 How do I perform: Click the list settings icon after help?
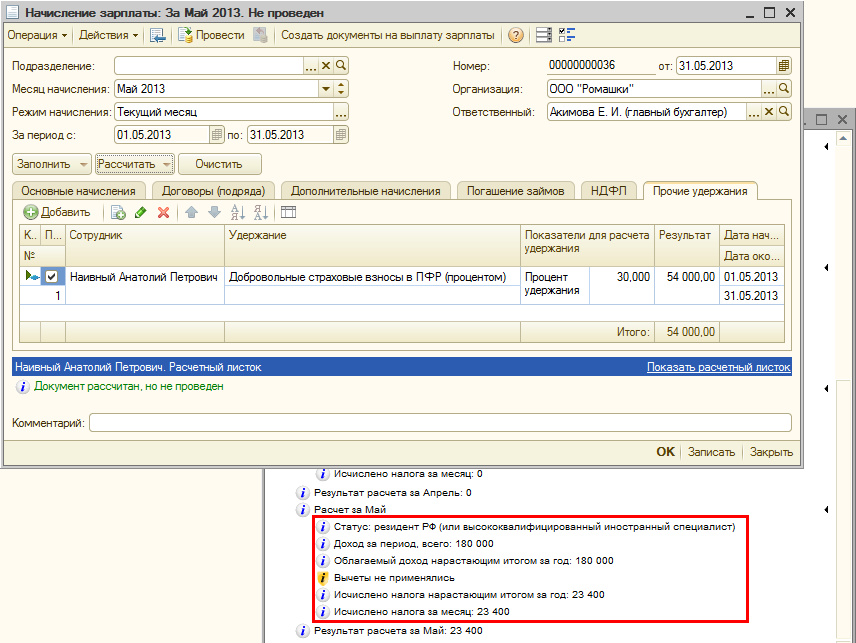click(544, 35)
